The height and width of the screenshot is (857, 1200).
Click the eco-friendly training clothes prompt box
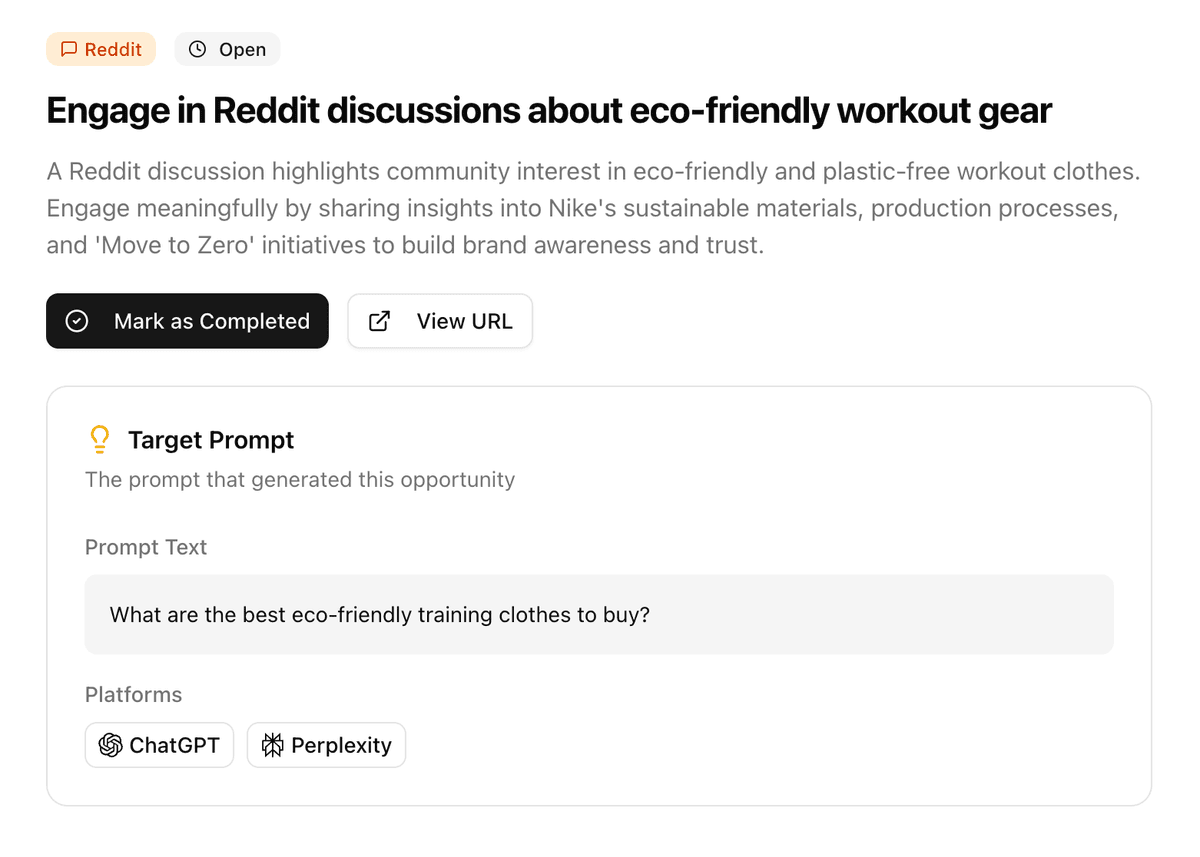click(598, 614)
